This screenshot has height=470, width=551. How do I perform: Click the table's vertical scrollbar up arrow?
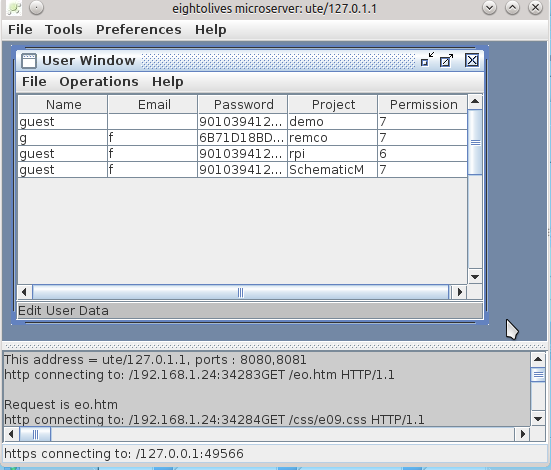pyautogui.click(x=475, y=102)
